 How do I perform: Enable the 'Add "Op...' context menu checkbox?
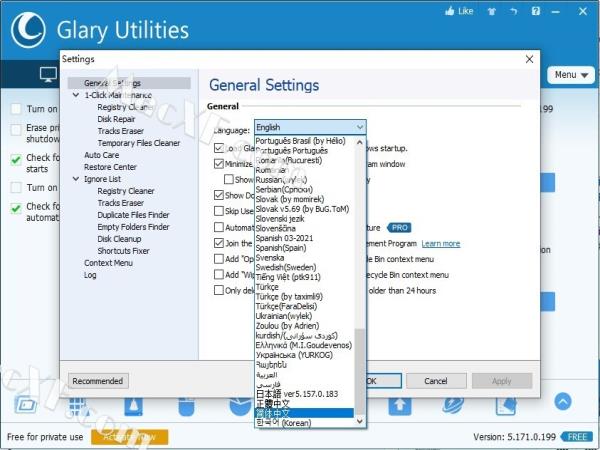[219, 259]
